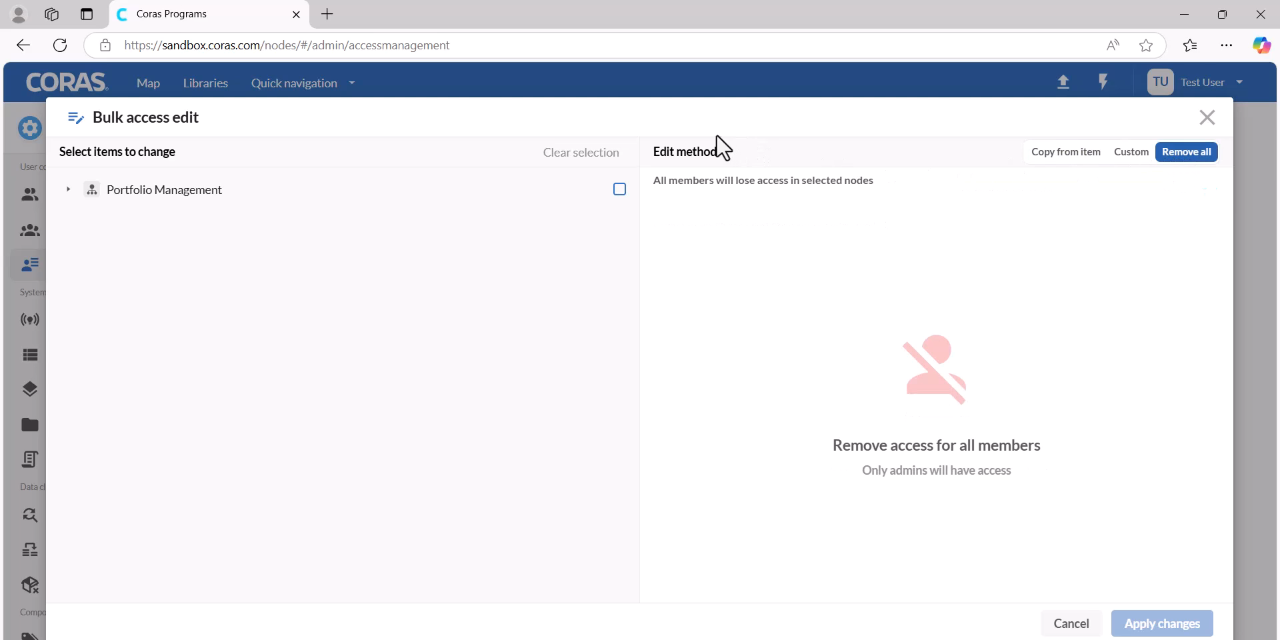Click the Portfolio Management hierarchy icon

(x=92, y=189)
